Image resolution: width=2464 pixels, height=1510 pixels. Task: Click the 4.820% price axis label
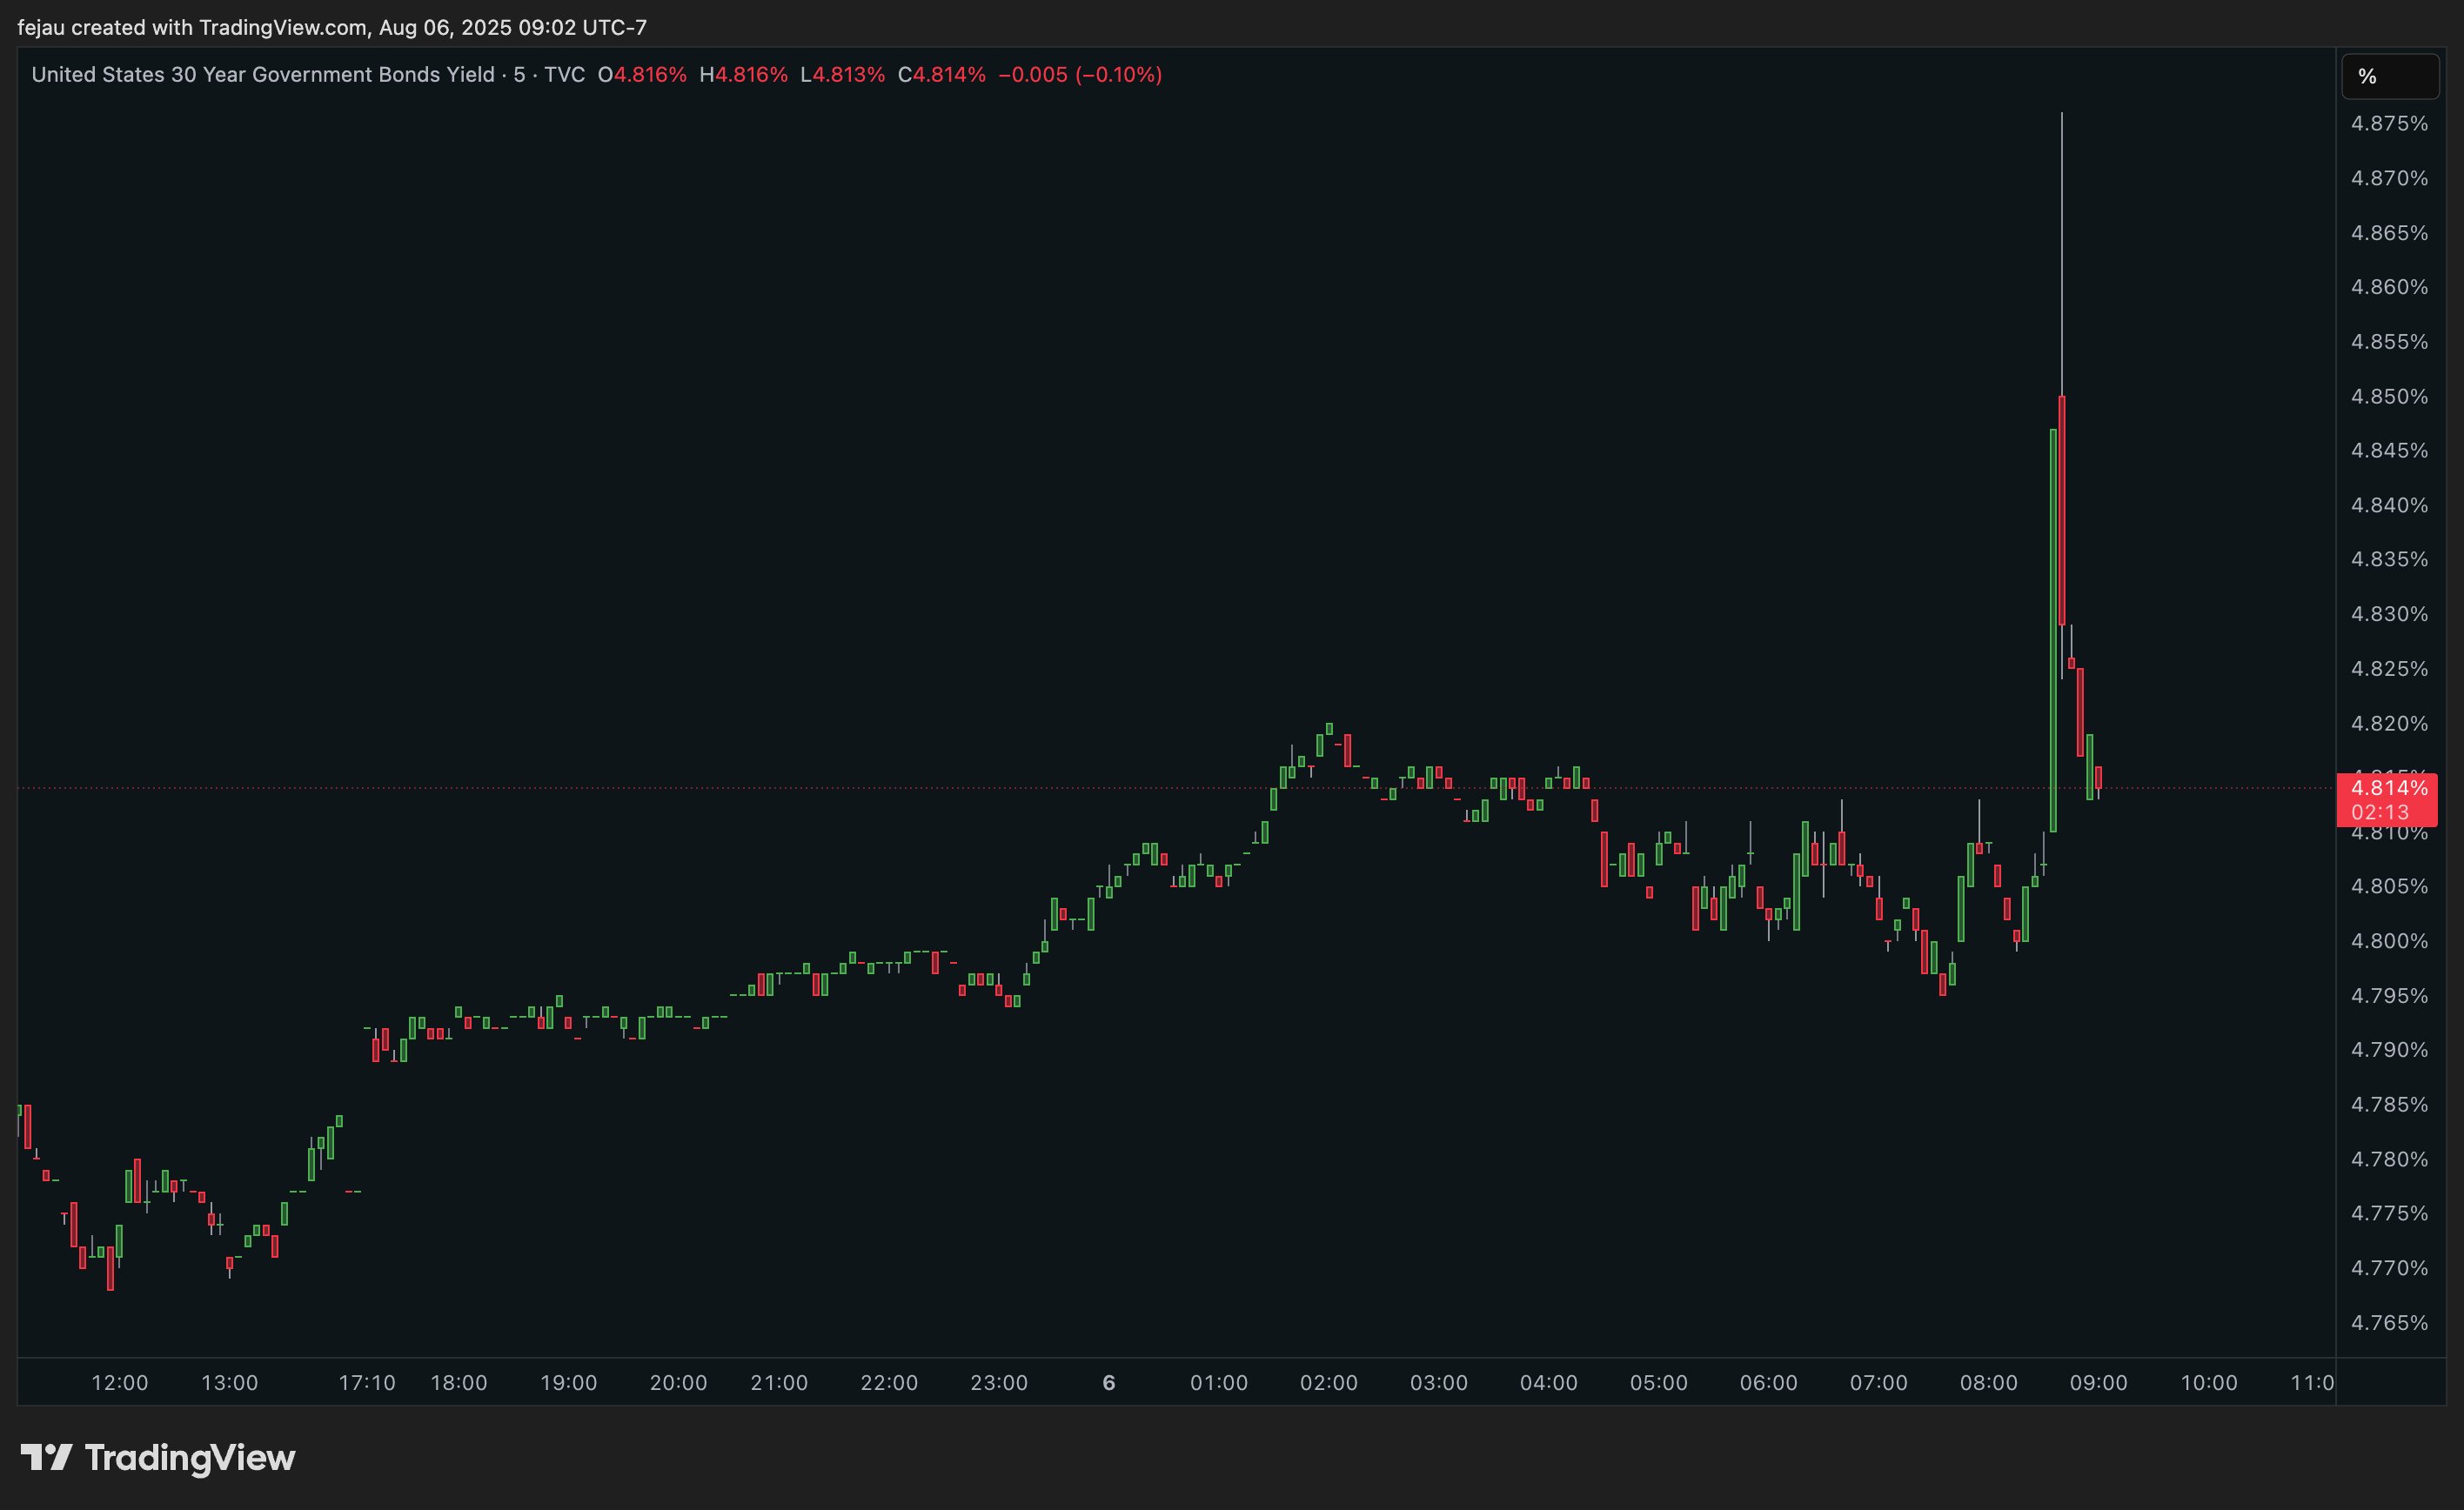pos(2389,723)
